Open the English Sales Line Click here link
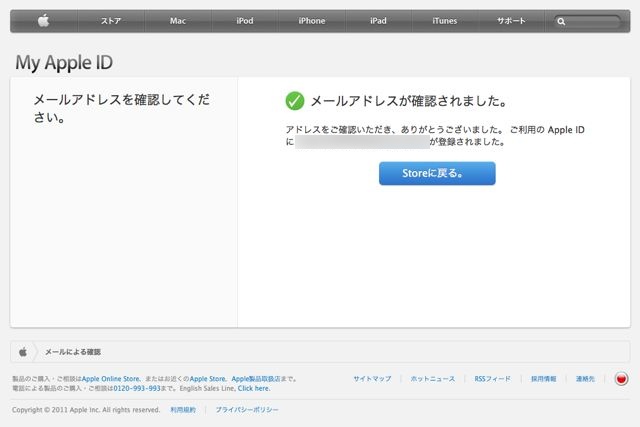The width and height of the screenshot is (640, 427). (x=253, y=388)
